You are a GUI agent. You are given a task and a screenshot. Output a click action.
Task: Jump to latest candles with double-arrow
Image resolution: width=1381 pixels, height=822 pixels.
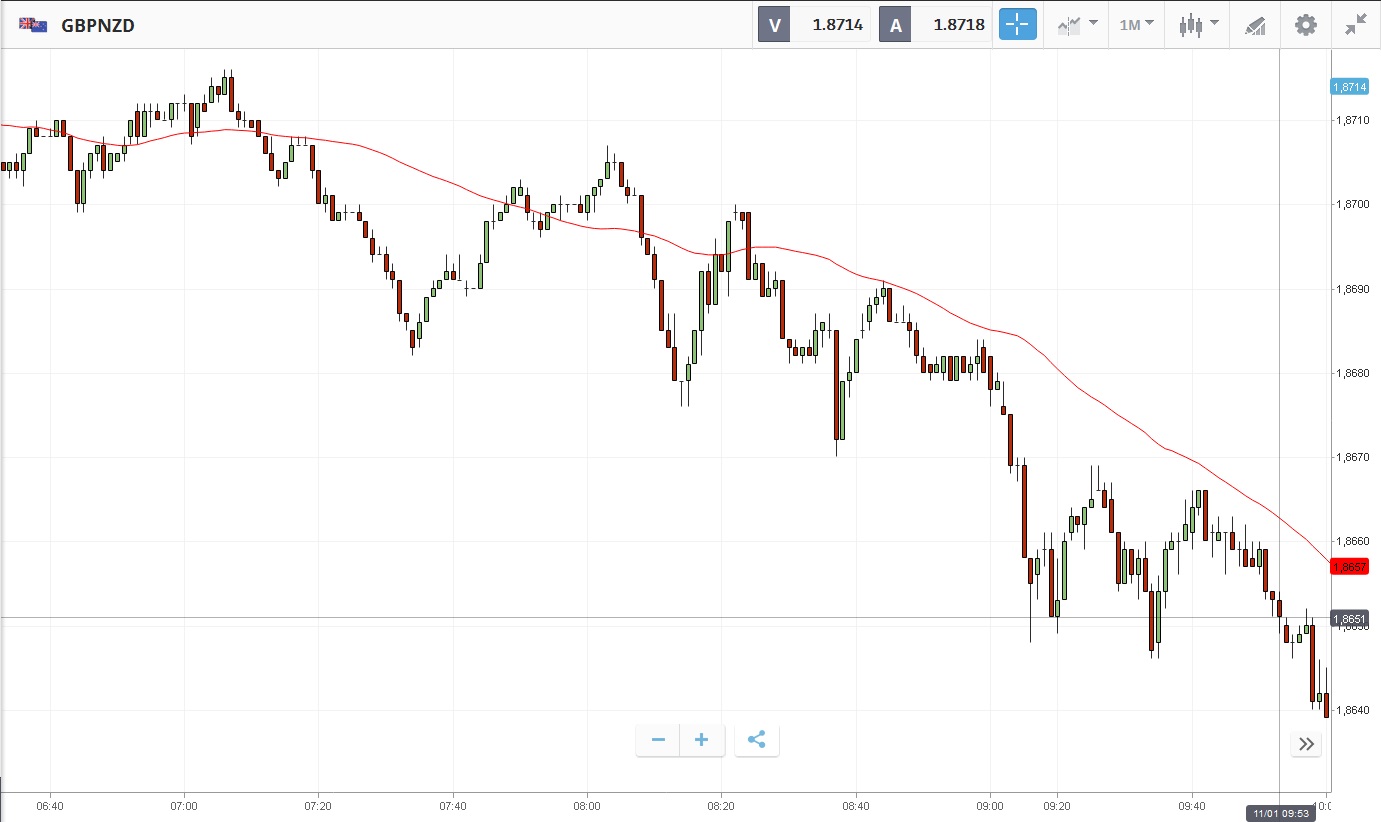click(1306, 744)
